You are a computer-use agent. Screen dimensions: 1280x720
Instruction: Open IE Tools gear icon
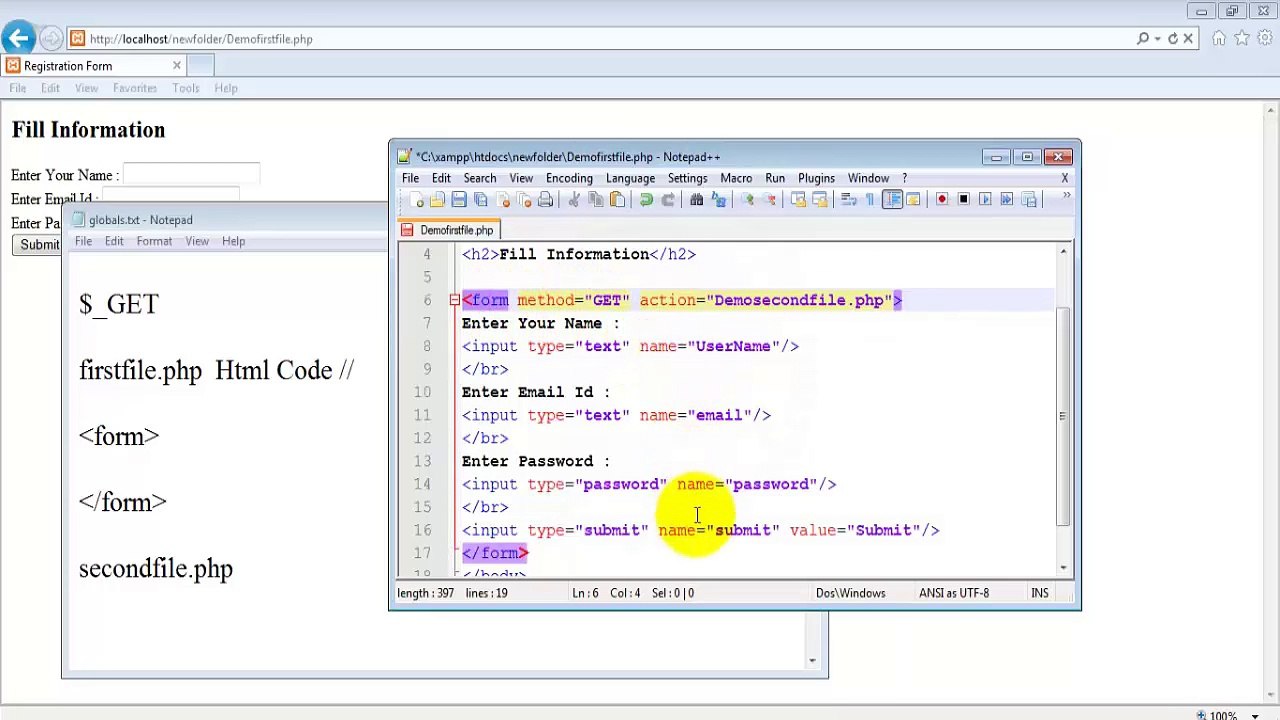coord(1264,39)
